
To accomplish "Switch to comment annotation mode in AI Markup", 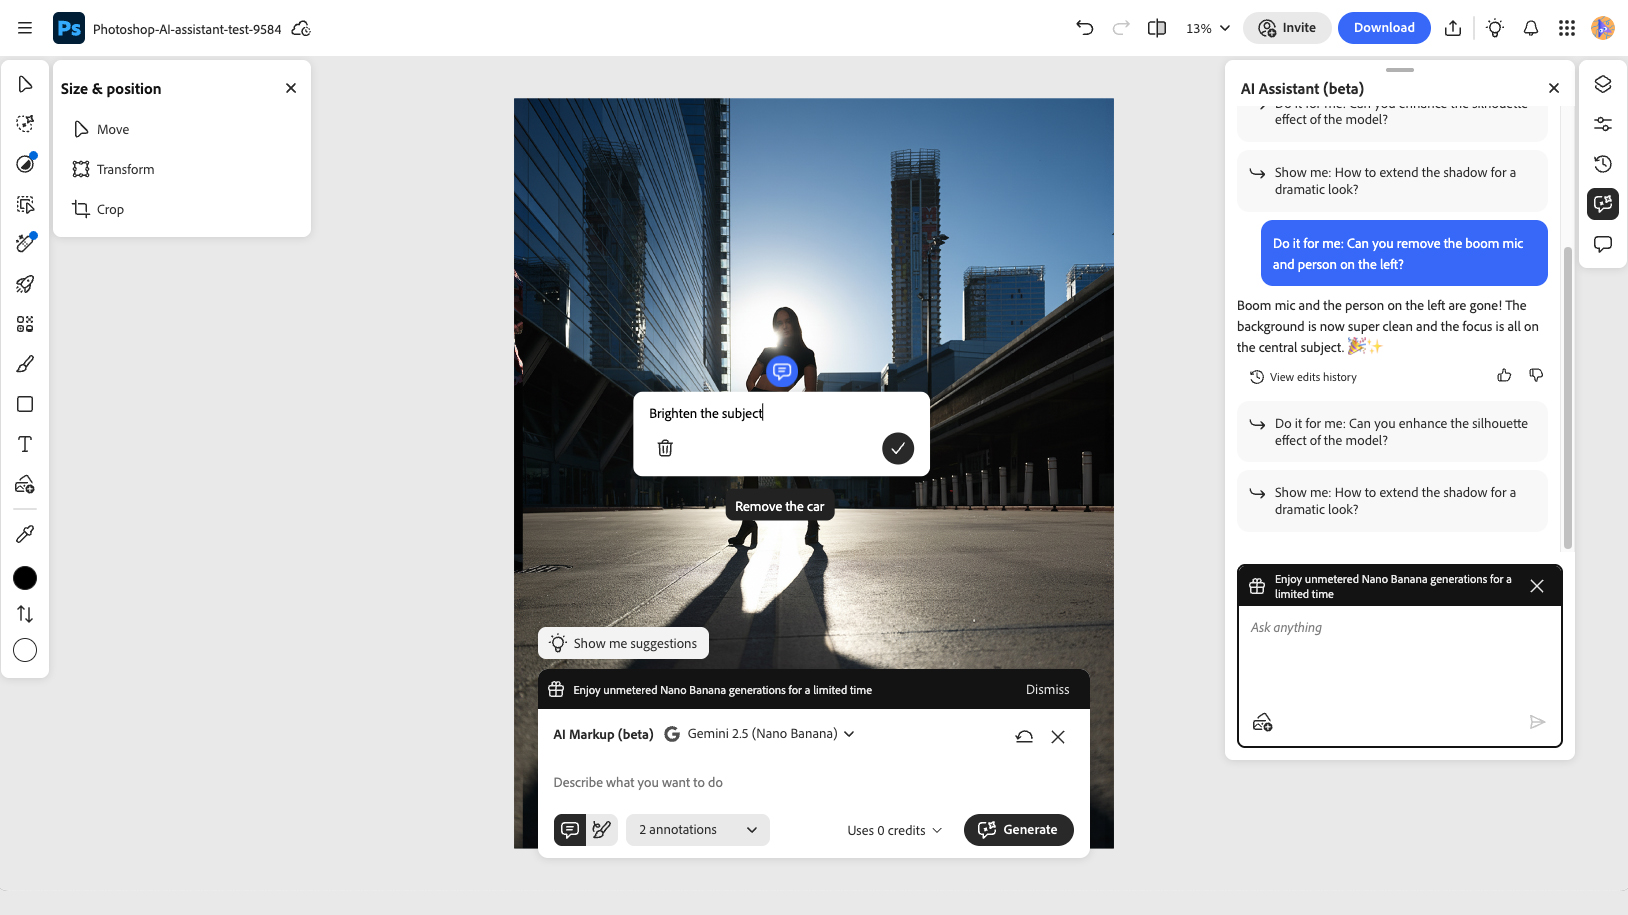I will pos(569,829).
